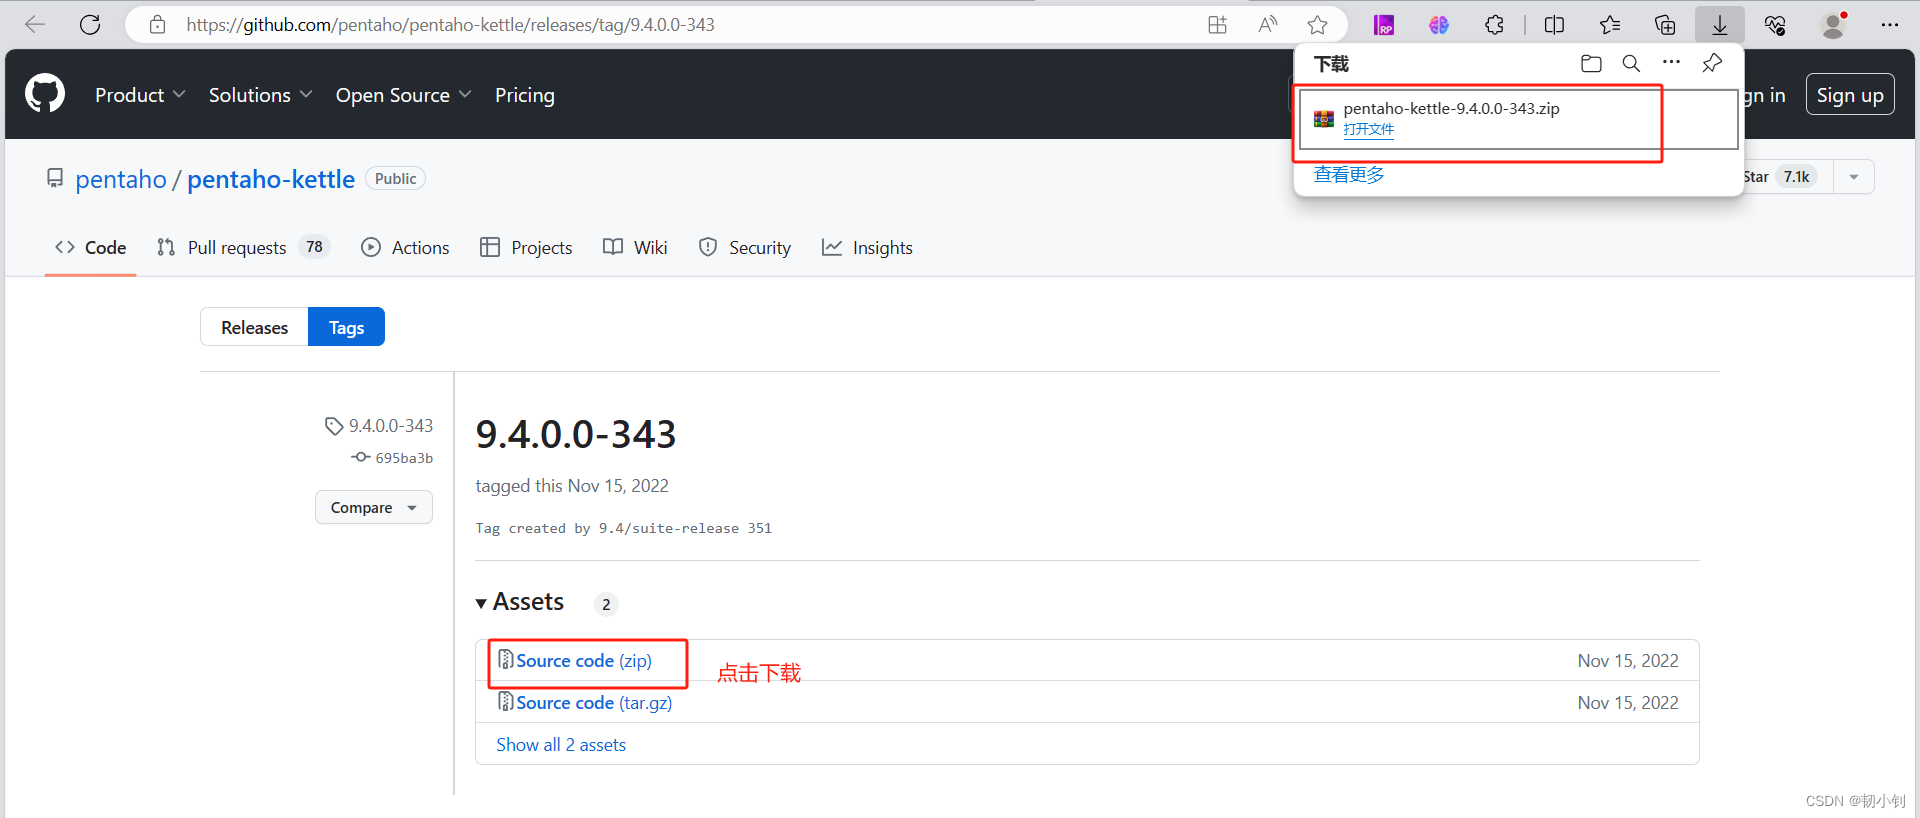Go to GitHub home via Octocat logo
1920x818 pixels.
[x=45, y=94]
